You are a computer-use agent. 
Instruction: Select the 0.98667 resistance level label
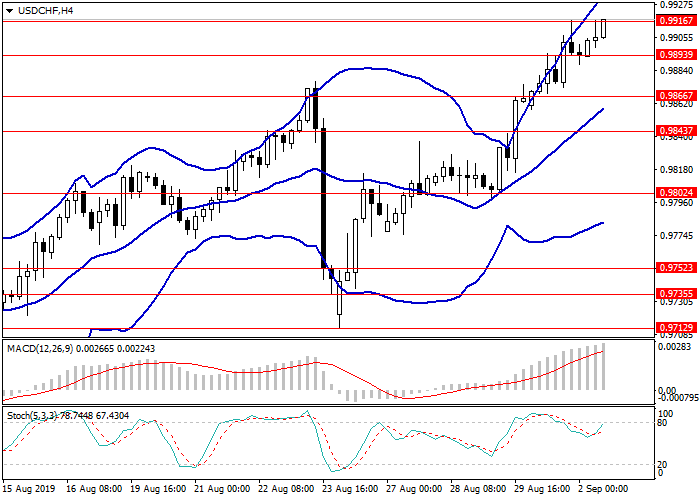coord(670,96)
